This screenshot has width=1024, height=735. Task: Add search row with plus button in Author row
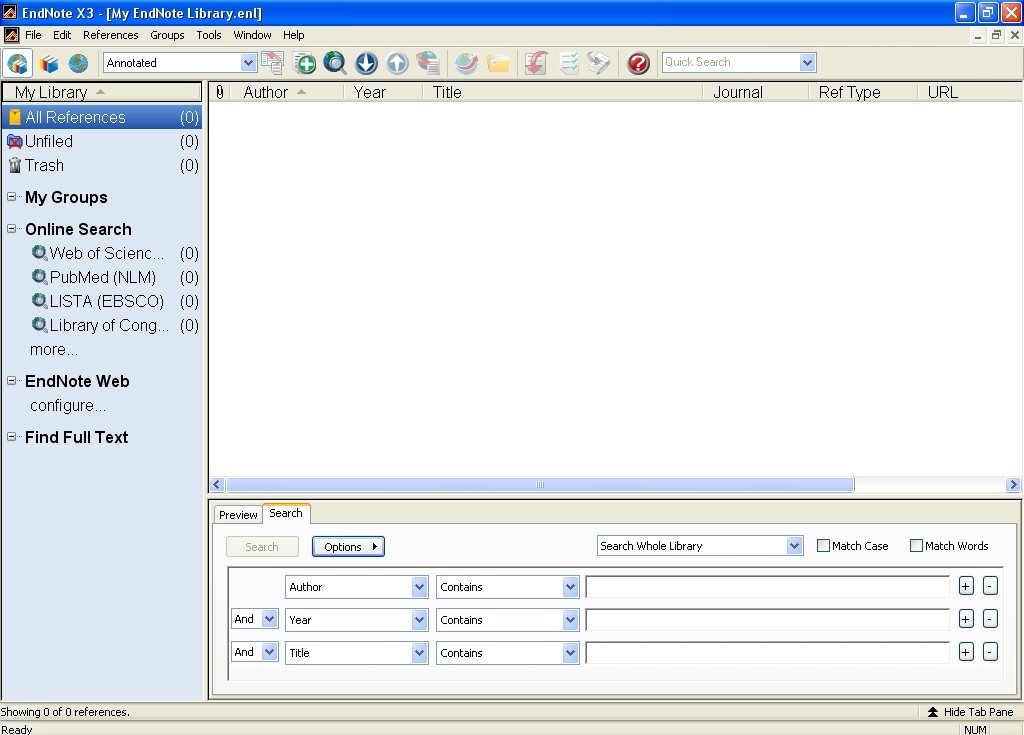pos(966,586)
